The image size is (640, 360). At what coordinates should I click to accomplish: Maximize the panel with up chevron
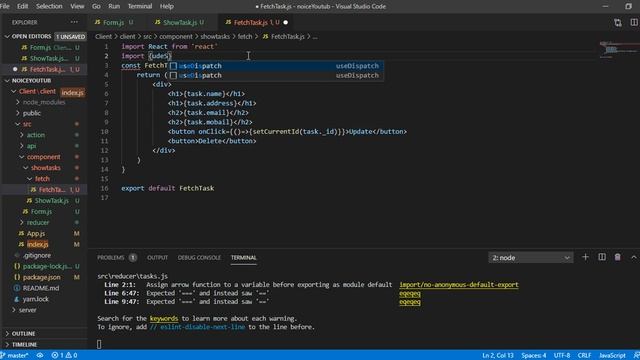point(633,257)
